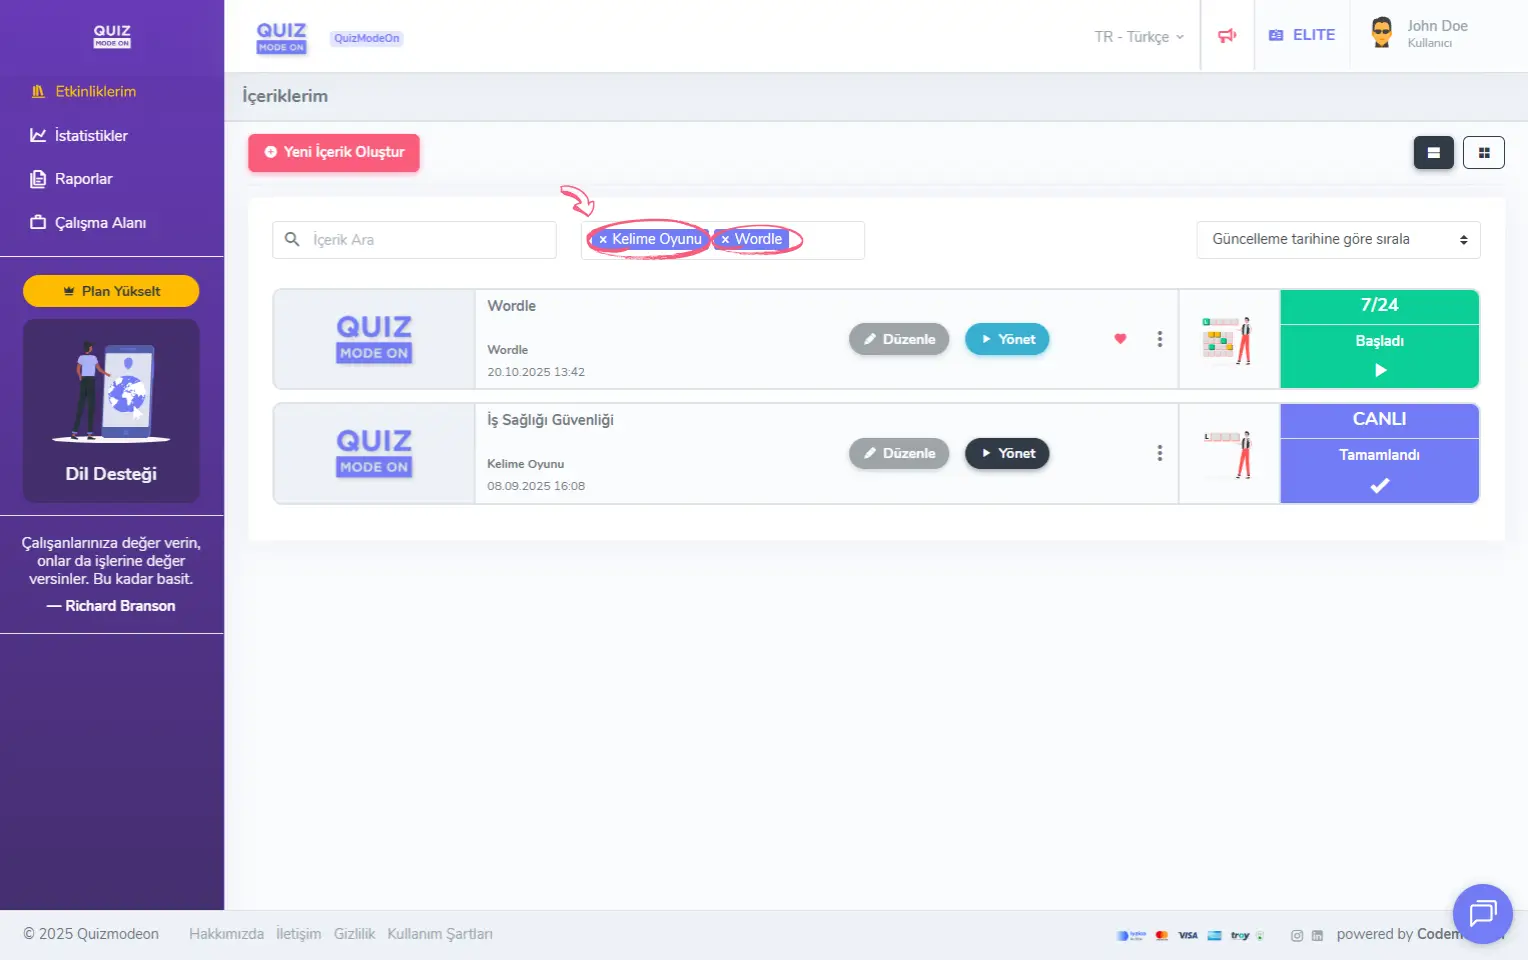
Task: Expand the TR - Türkçe language selector
Action: pos(1138,37)
